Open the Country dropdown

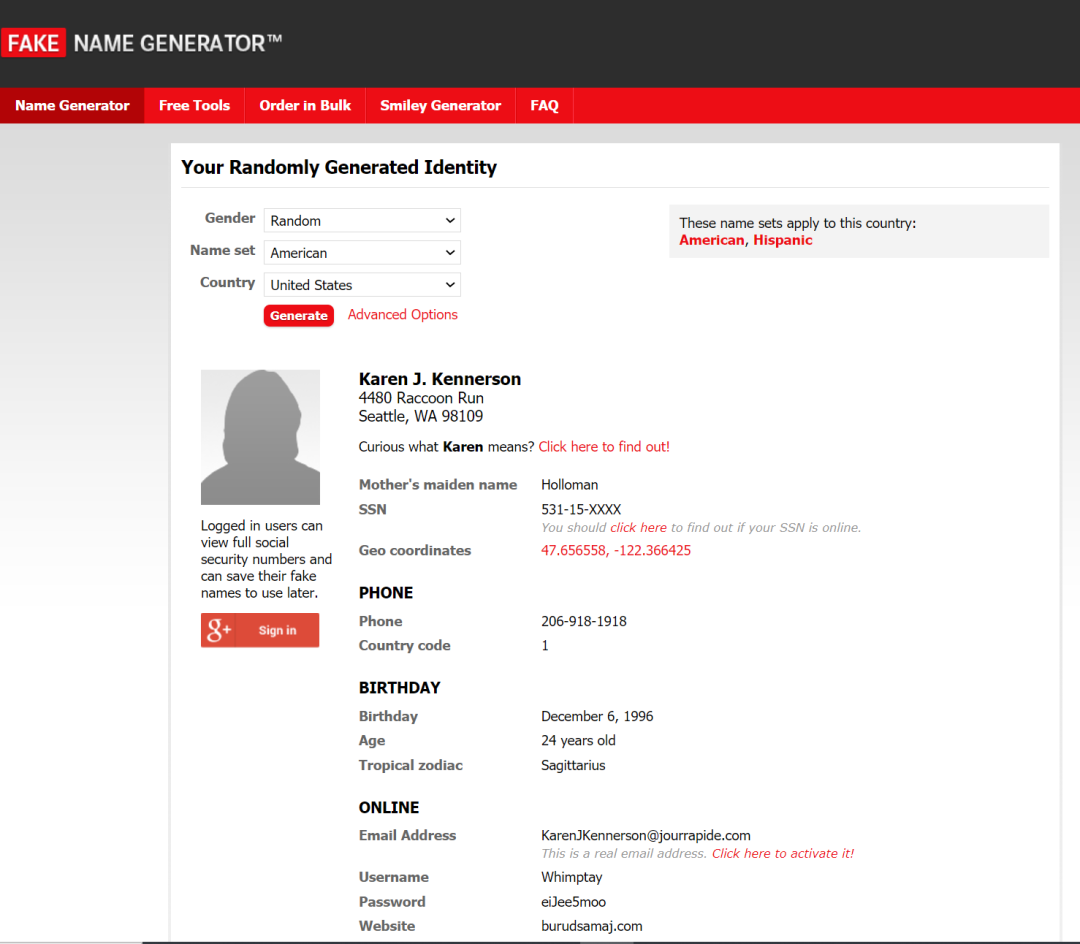point(362,285)
